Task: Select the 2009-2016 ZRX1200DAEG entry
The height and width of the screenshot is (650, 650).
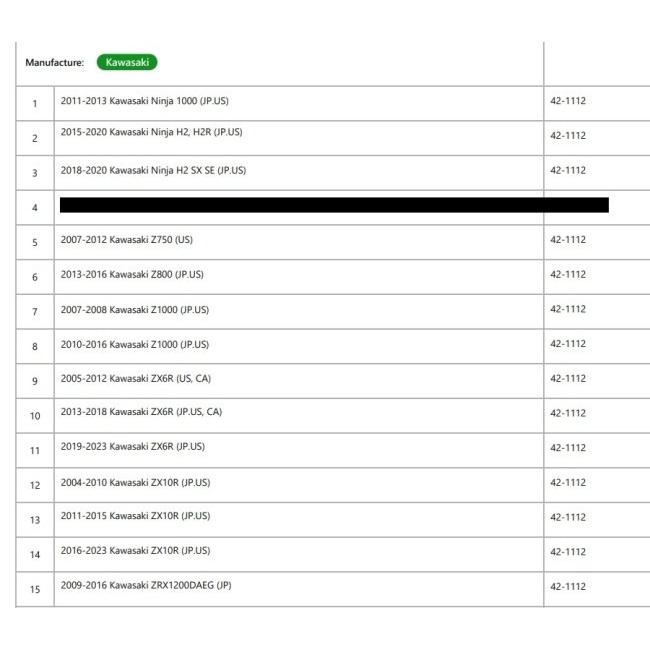Action: coord(146,585)
